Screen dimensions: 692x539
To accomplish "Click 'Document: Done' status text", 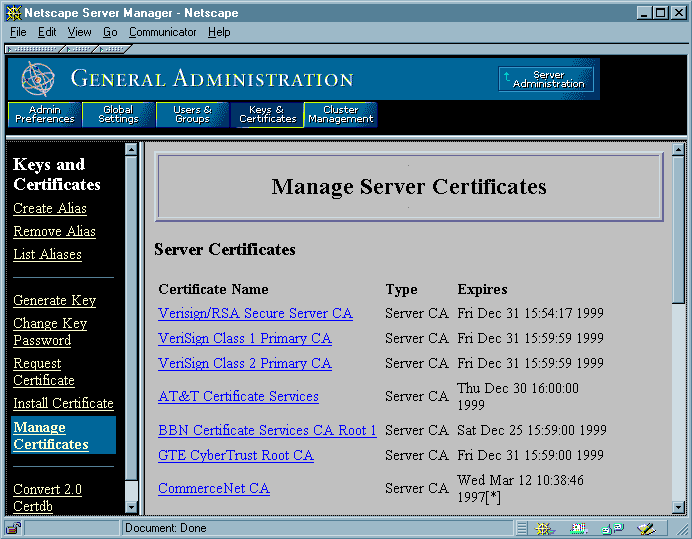I will (x=165, y=528).
